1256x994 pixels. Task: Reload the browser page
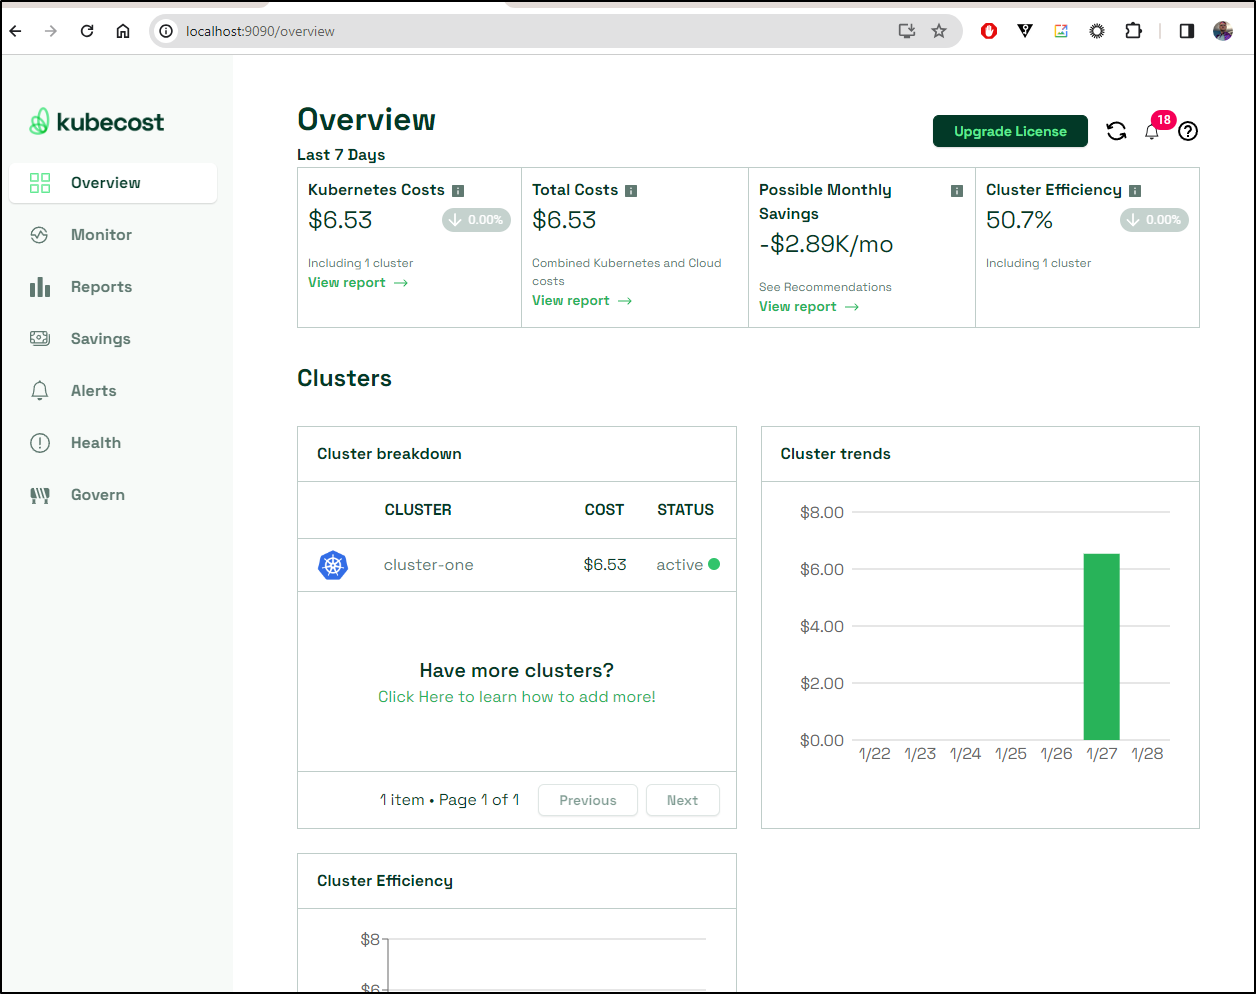[87, 31]
